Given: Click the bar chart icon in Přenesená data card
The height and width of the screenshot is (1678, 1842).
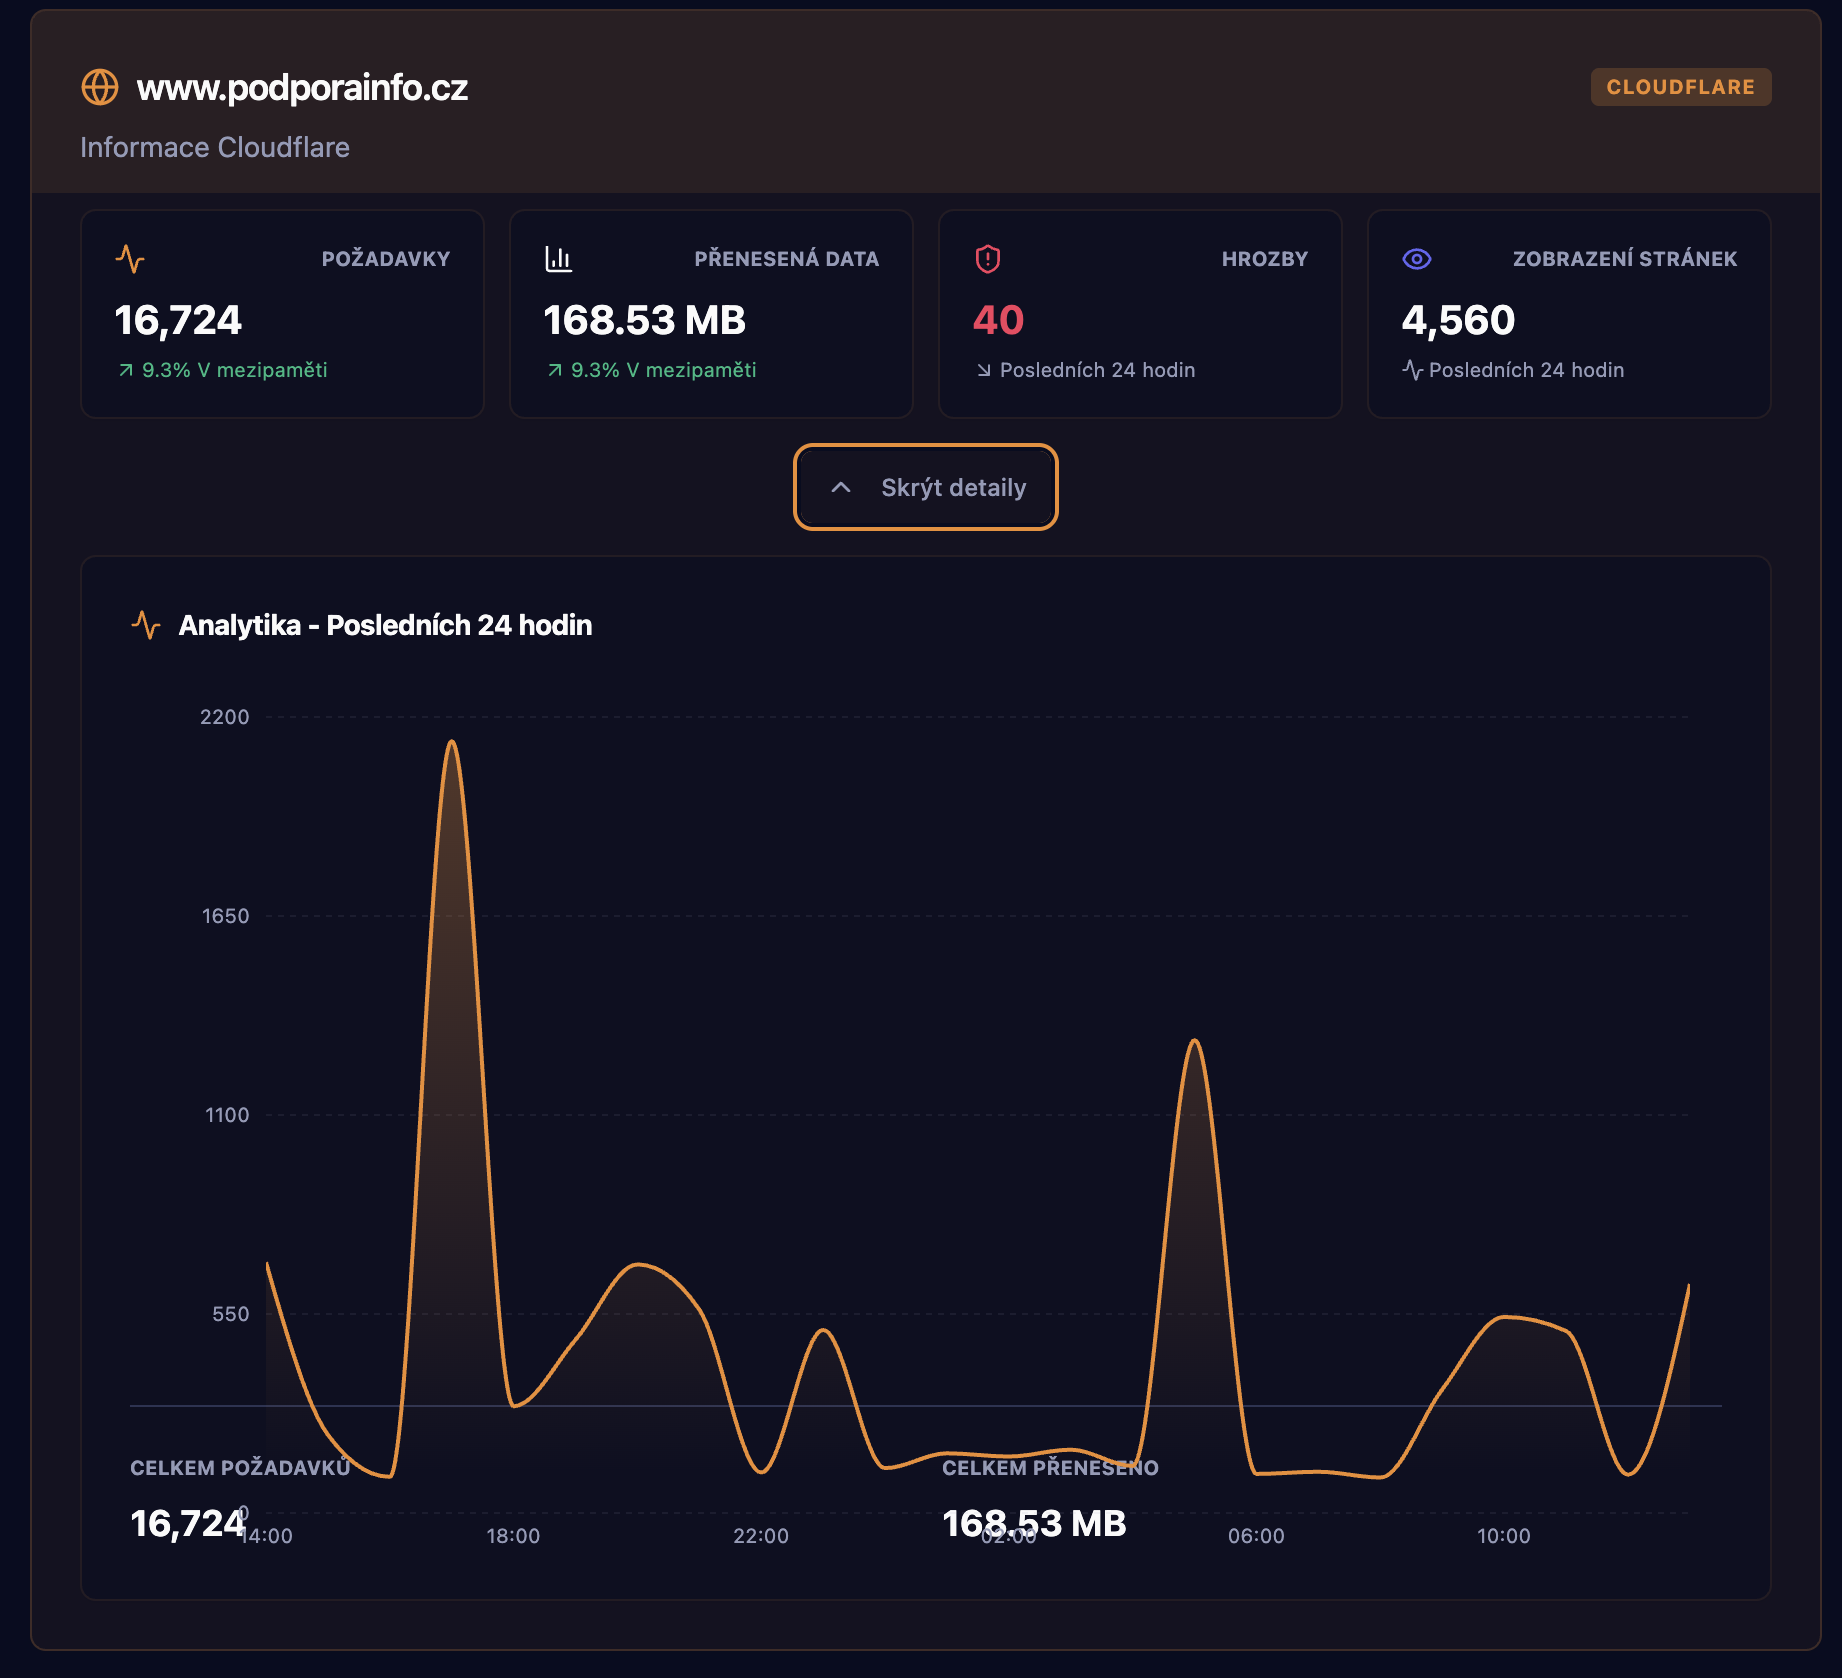Looking at the screenshot, I should pos(558,259).
